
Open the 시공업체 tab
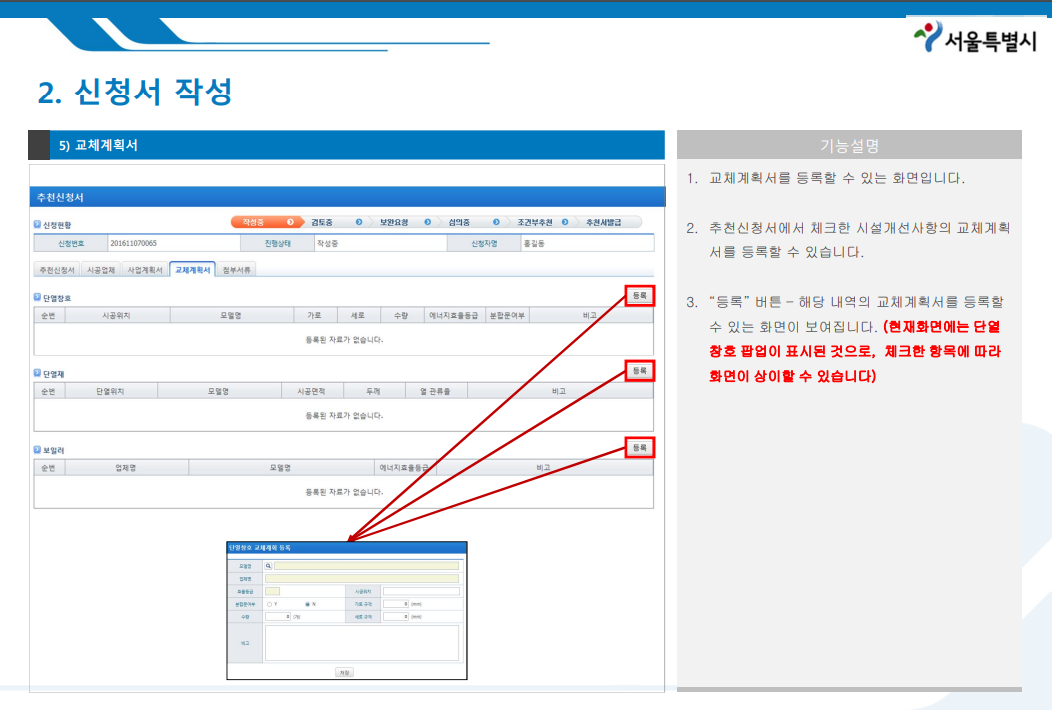101,268
